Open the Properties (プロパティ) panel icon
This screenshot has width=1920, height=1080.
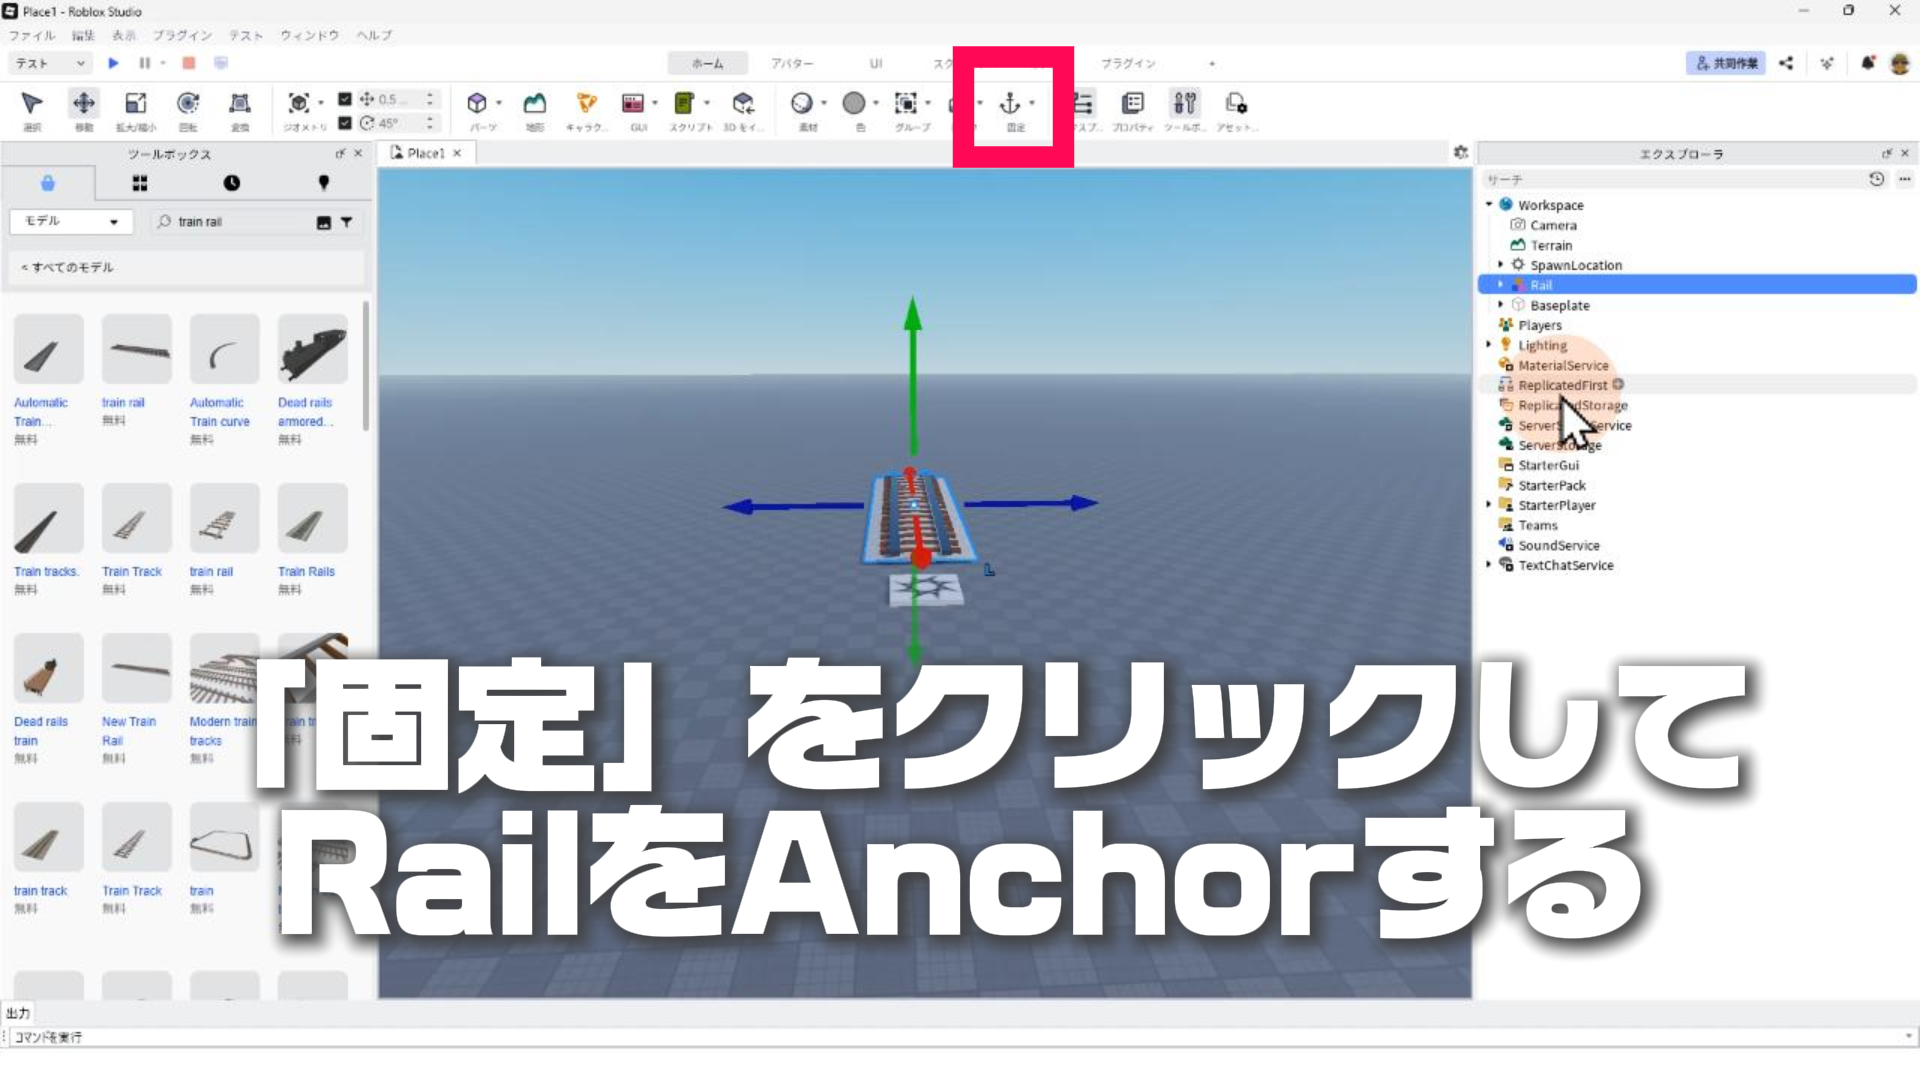(1132, 104)
